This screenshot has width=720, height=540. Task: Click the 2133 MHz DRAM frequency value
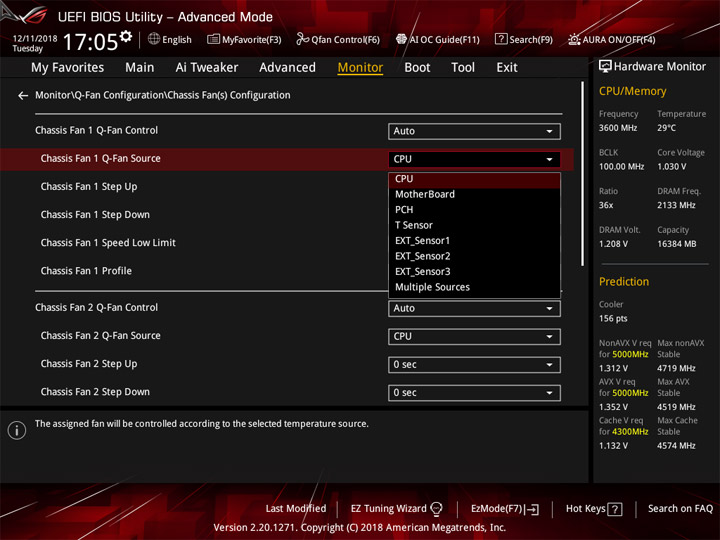[x=676, y=205]
